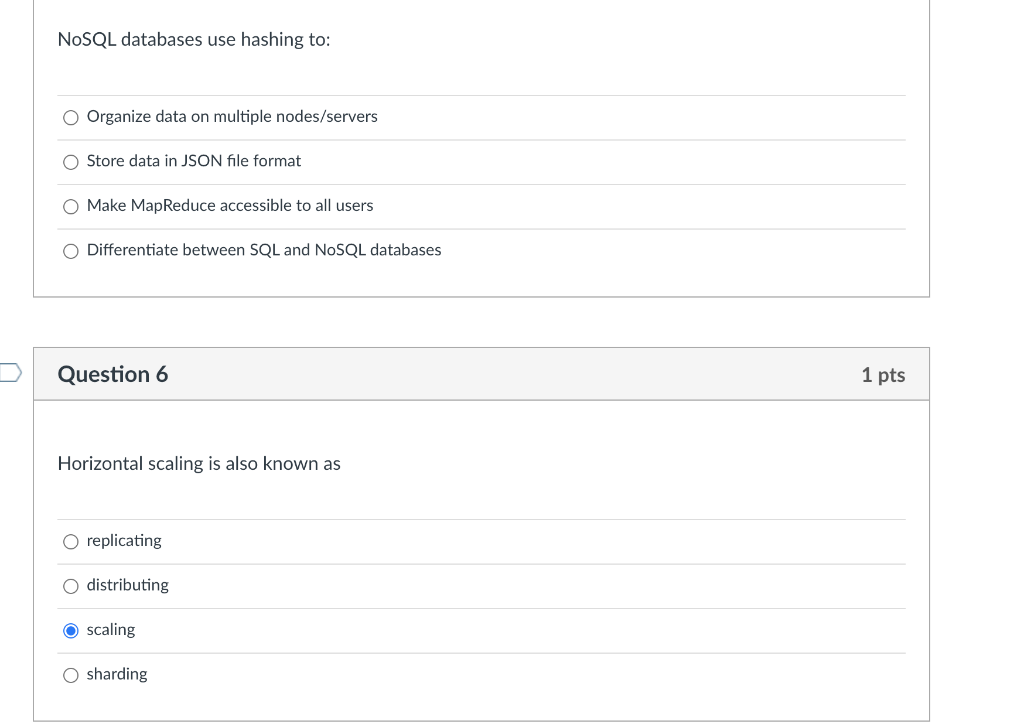Pick 'Make MapReduce accessible to all users'
1024x724 pixels.
pos(71,206)
